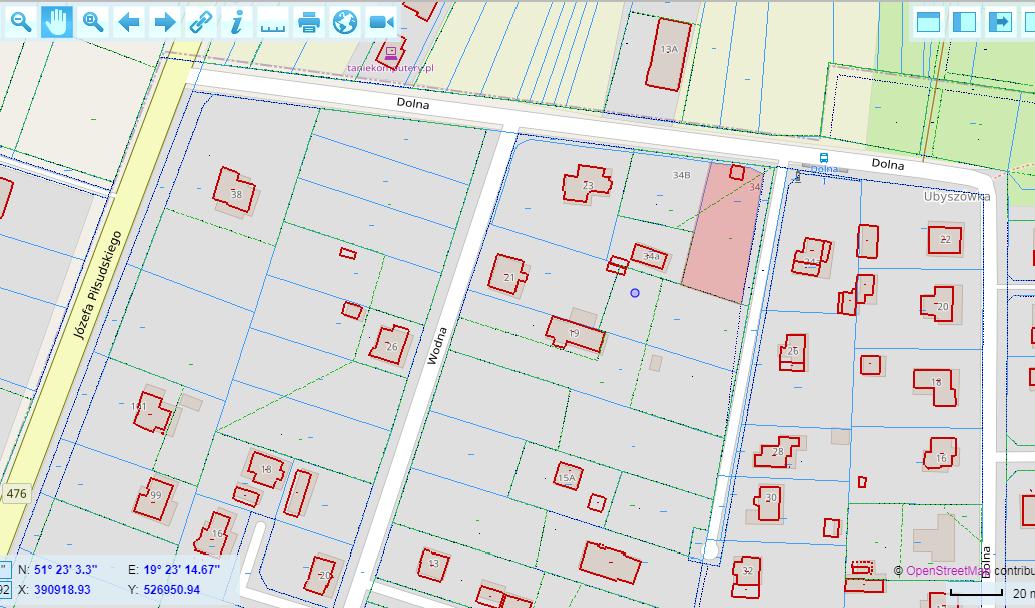1035x608 pixels.
Task: Select the zoom out magnifier tool
Action: [x=21, y=22]
